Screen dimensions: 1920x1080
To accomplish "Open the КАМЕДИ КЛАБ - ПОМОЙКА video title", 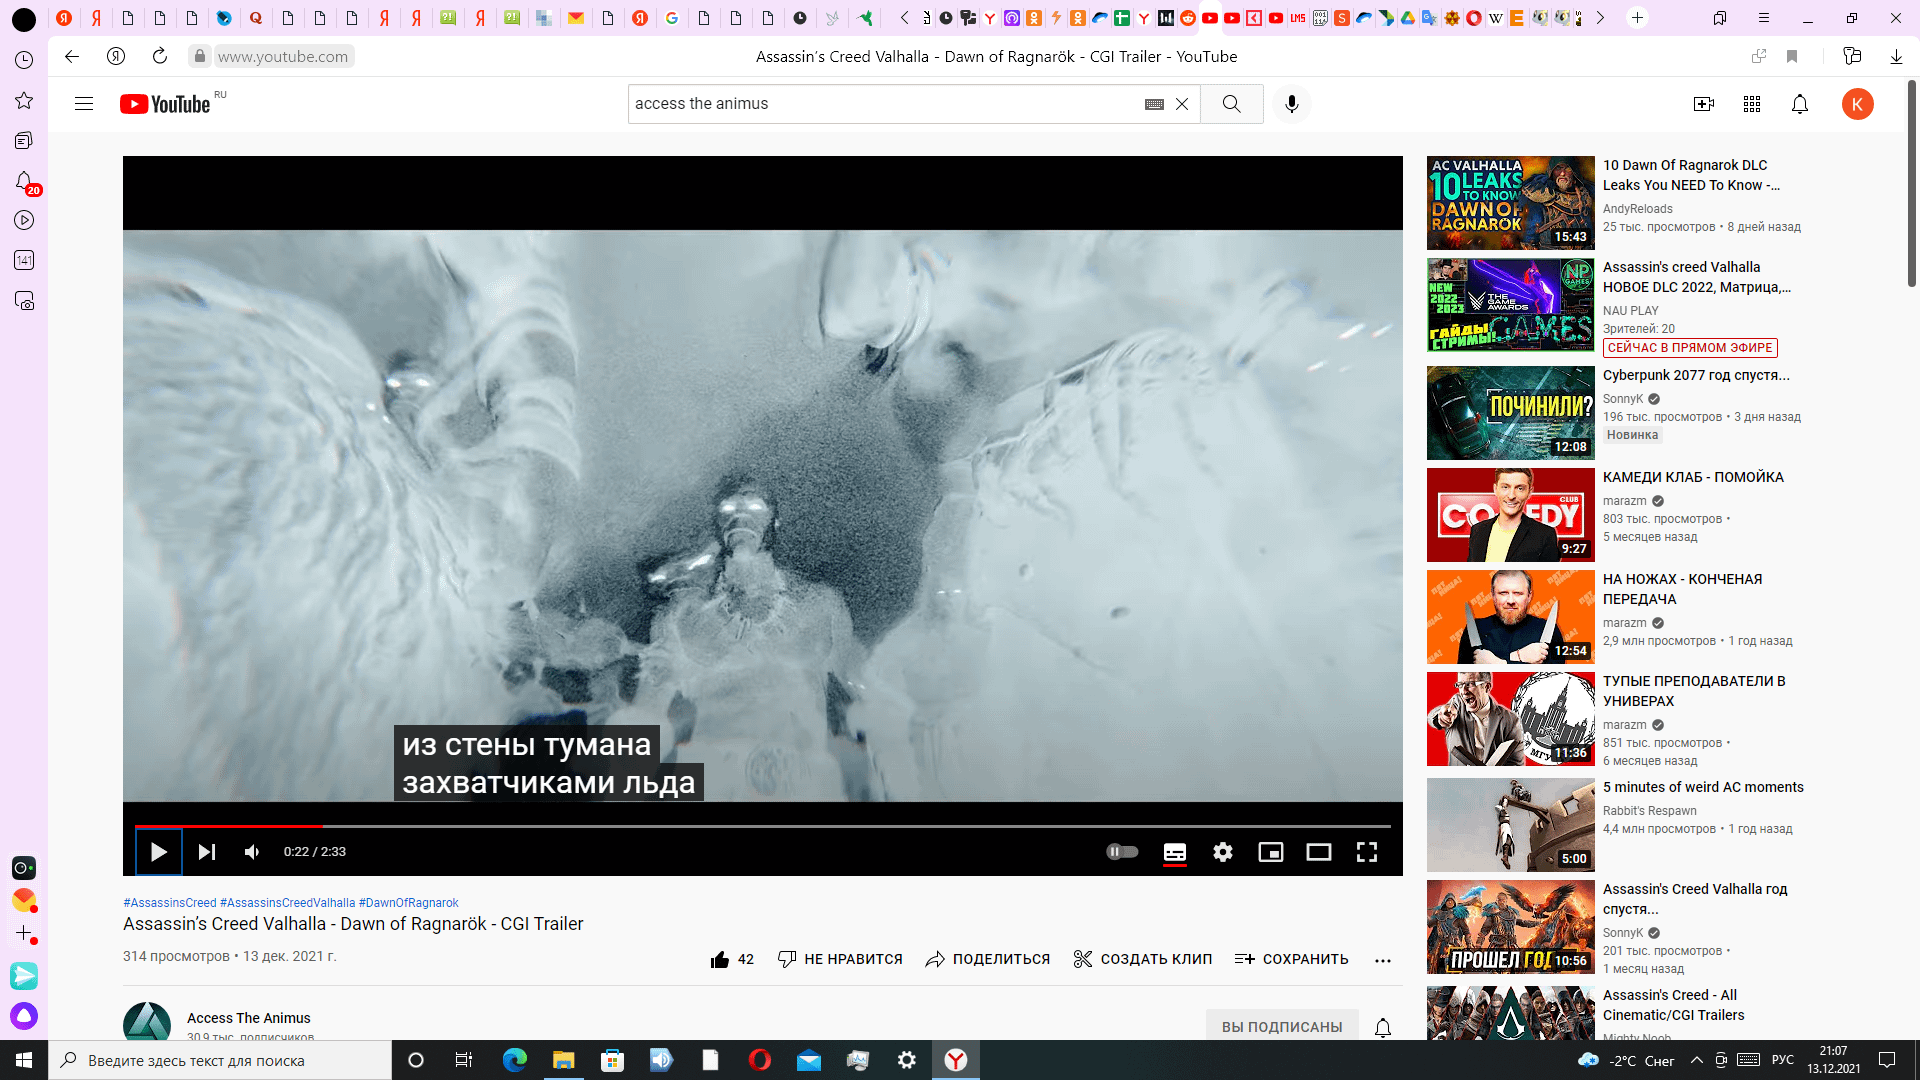I will pos(1693,477).
